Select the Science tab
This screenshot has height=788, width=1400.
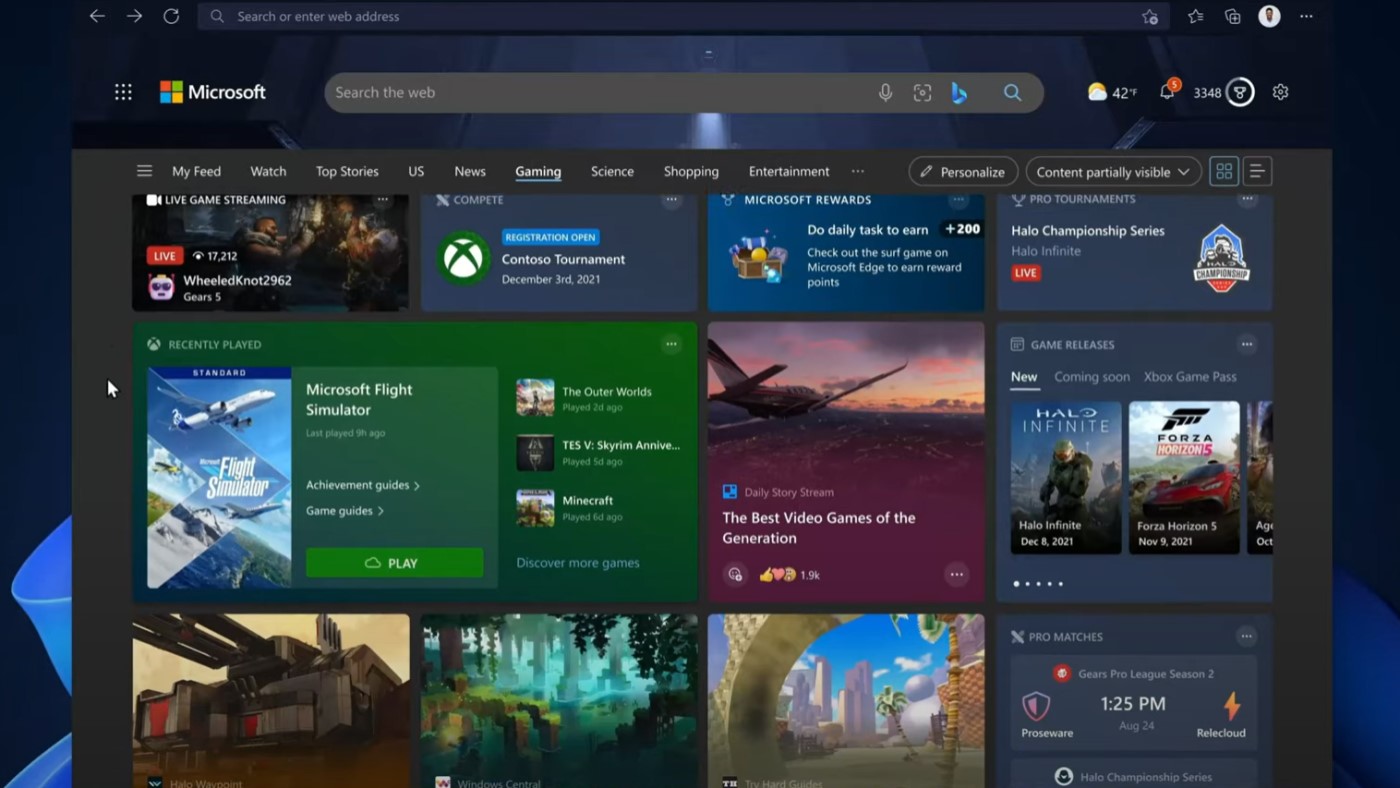[612, 171]
